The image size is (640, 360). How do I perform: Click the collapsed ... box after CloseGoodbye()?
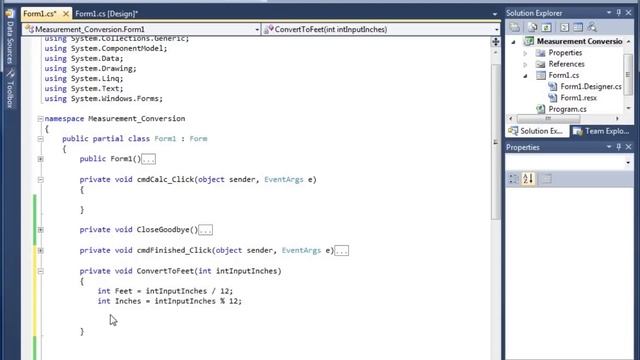tap(205, 230)
